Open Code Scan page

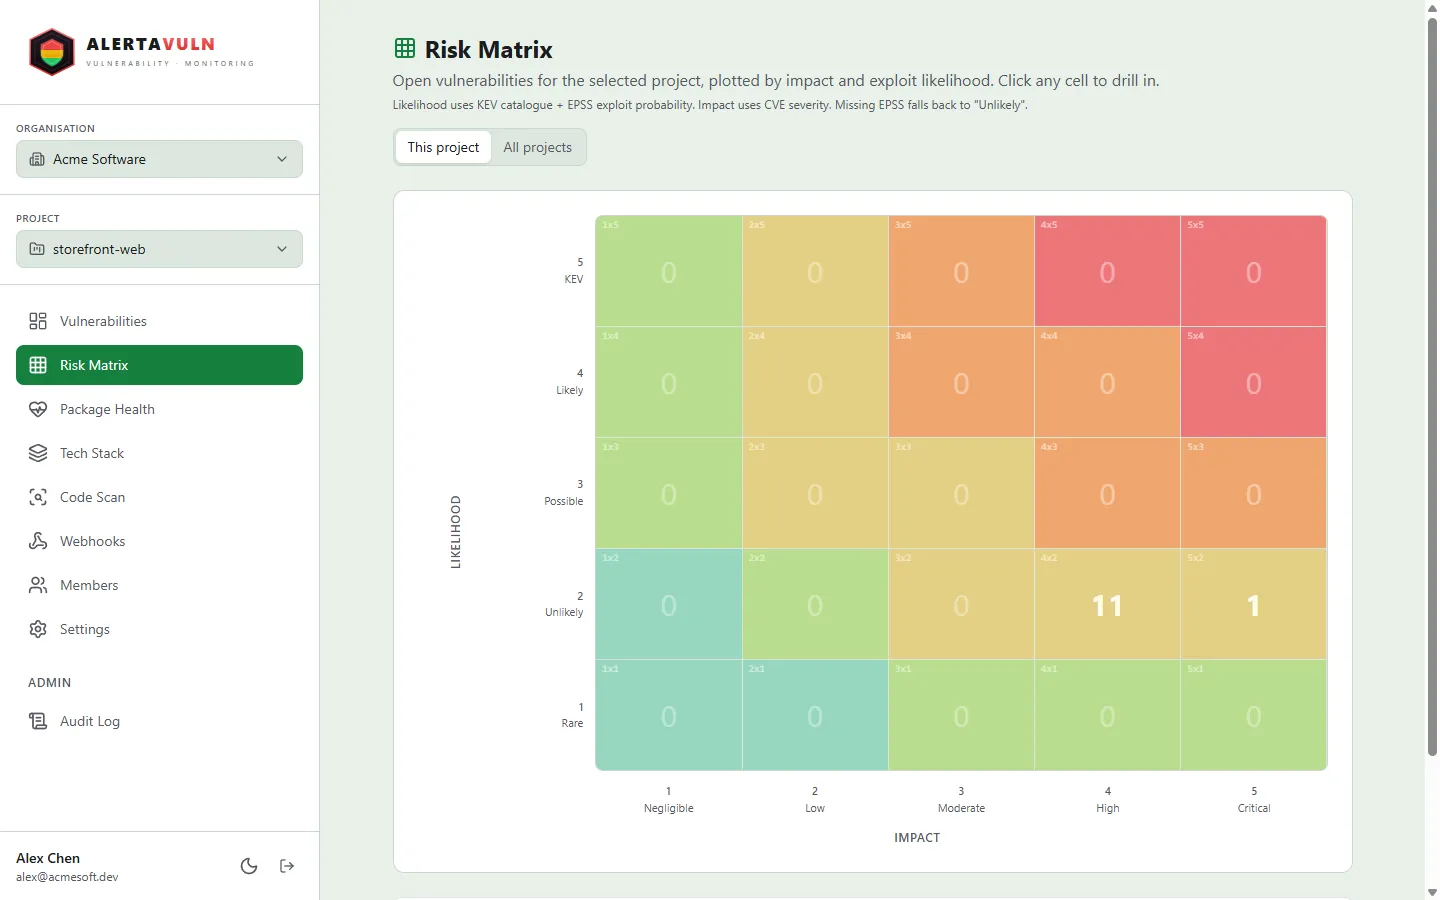159,497
